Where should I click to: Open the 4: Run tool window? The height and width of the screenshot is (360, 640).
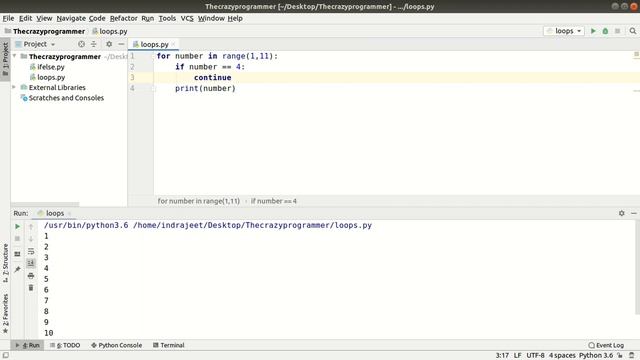pos(27,345)
